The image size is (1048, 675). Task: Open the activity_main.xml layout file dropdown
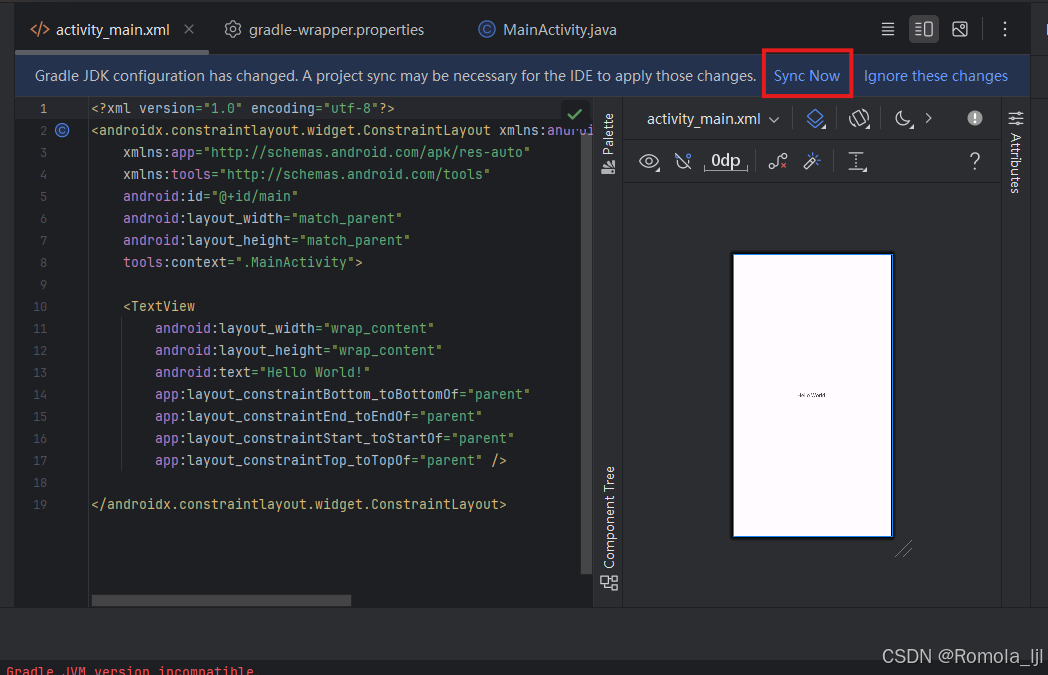coord(711,118)
